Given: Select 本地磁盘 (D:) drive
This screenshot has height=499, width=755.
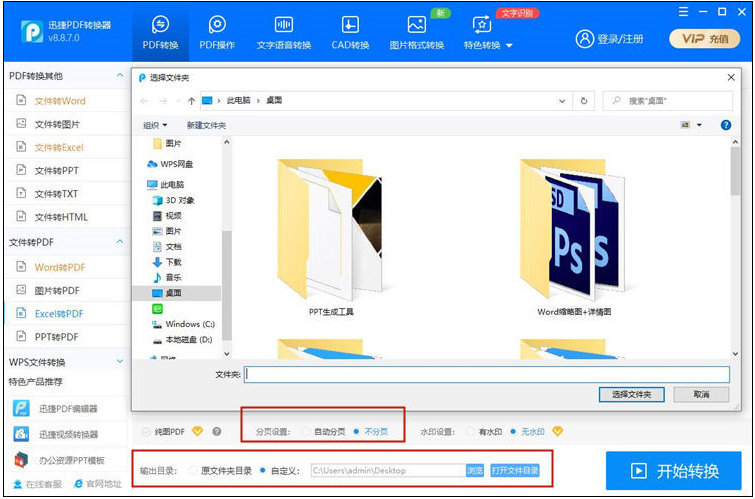Looking at the screenshot, I should tap(182, 340).
